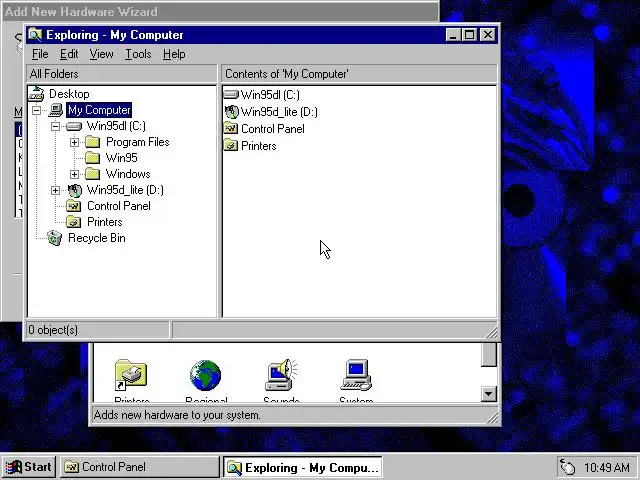Close the Exploring - My Computer window
Screen dimensions: 640x480
point(488,35)
